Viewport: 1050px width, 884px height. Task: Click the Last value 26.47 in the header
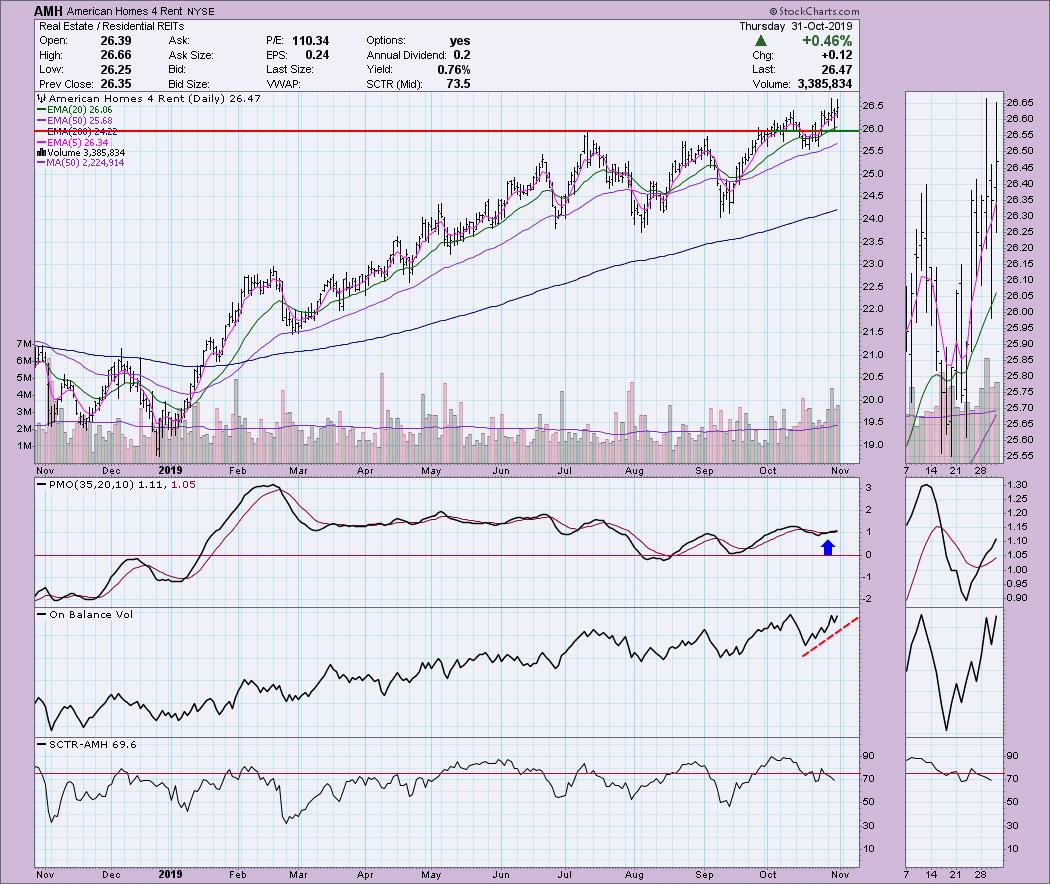tap(837, 70)
